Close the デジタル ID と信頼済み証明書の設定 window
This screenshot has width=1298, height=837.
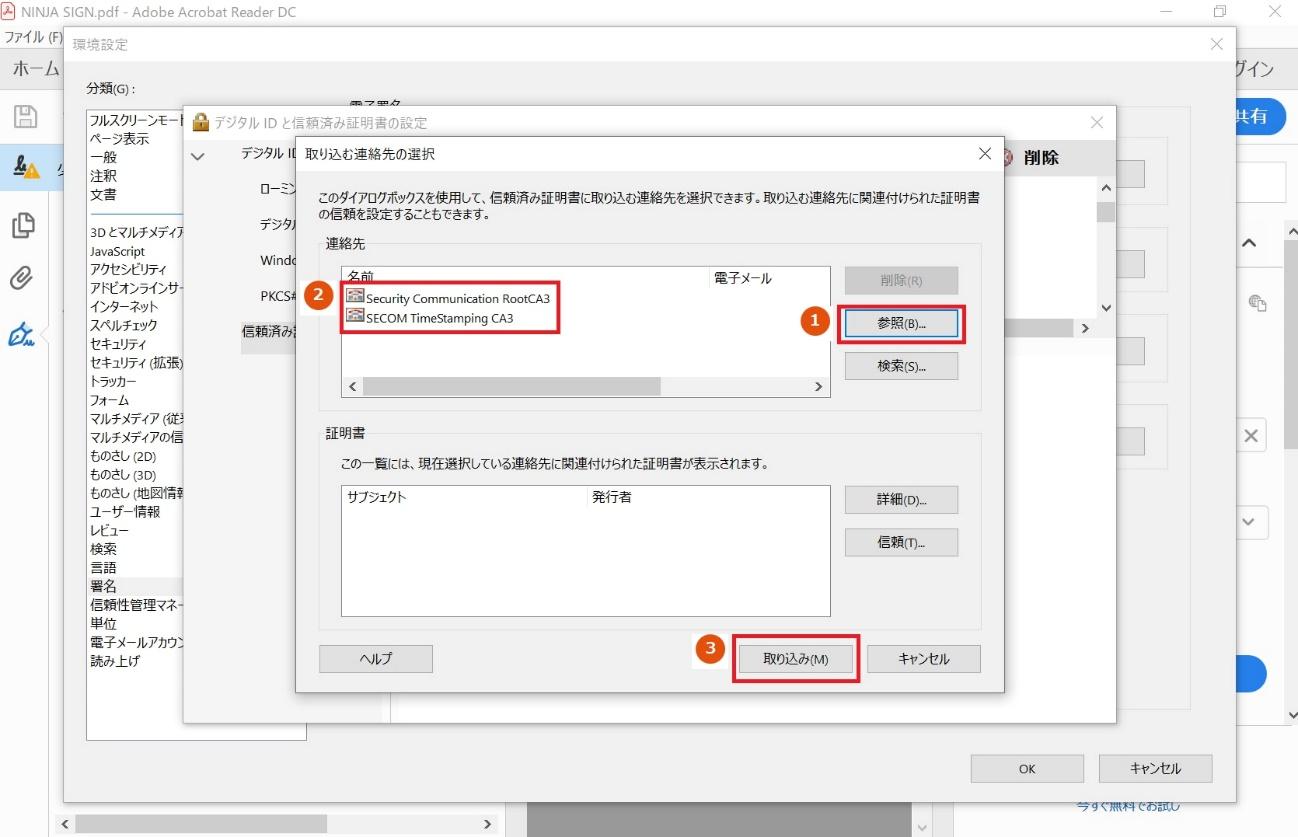pos(1097,122)
